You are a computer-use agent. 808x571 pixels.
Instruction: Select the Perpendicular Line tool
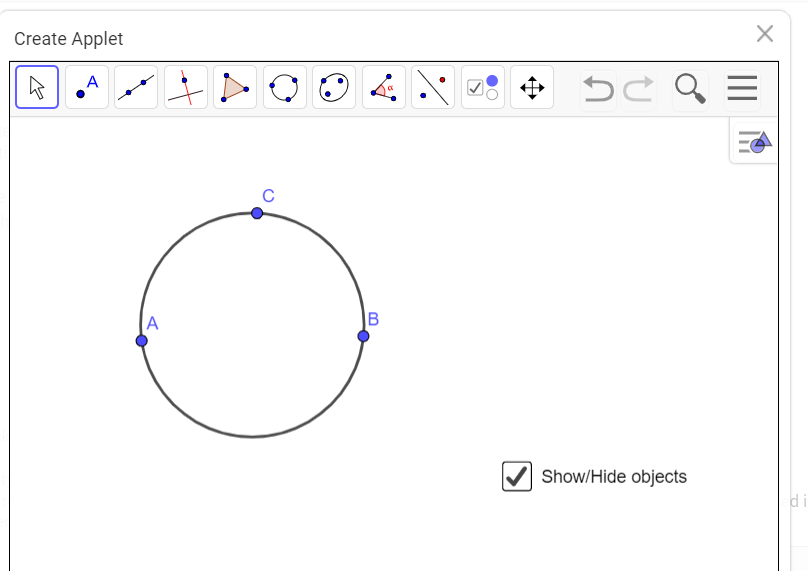pyautogui.click(x=186, y=87)
